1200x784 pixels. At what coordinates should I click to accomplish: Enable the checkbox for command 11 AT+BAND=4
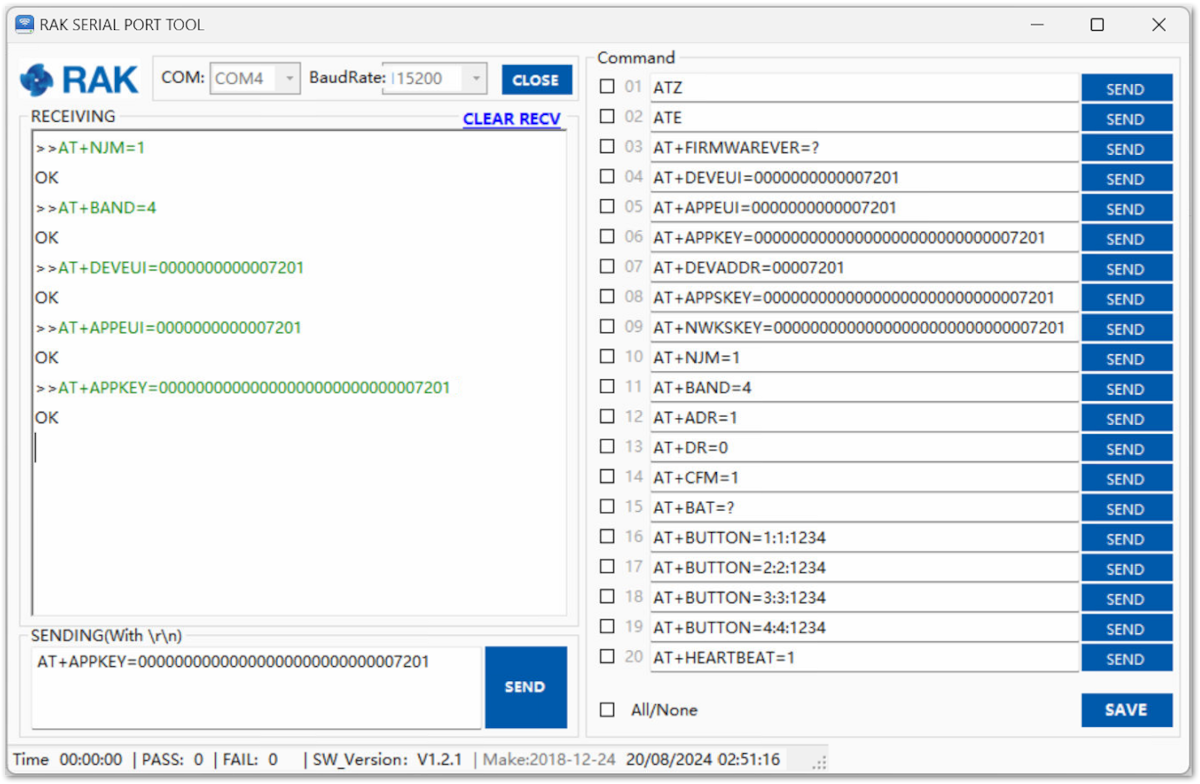(607, 387)
